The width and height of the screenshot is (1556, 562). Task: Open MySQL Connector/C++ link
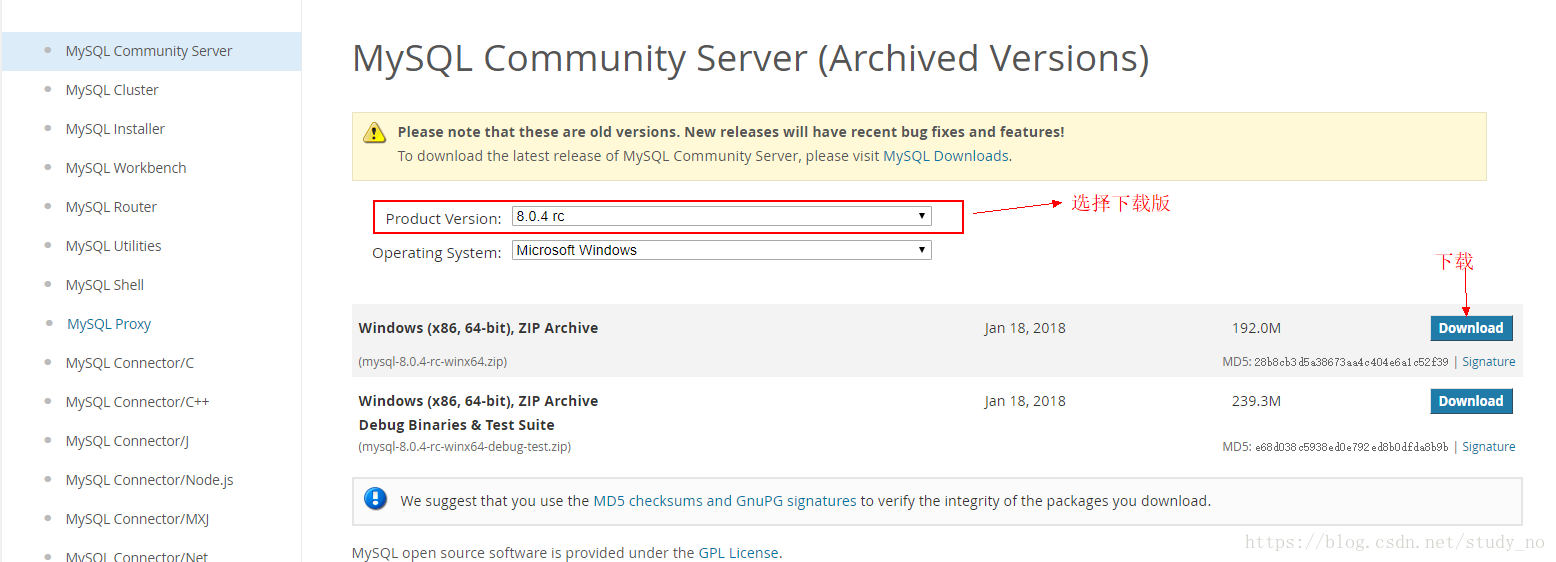[x=138, y=402]
